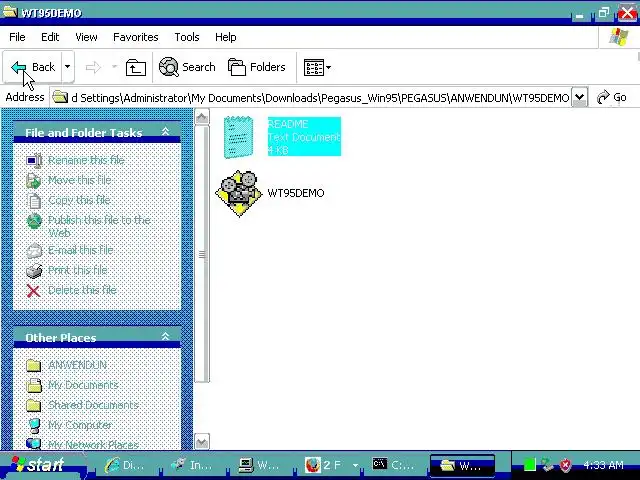Expand the Address bar dropdown list
Image resolution: width=640 pixels, height=480 pixels.
click(x=580, y=98)
